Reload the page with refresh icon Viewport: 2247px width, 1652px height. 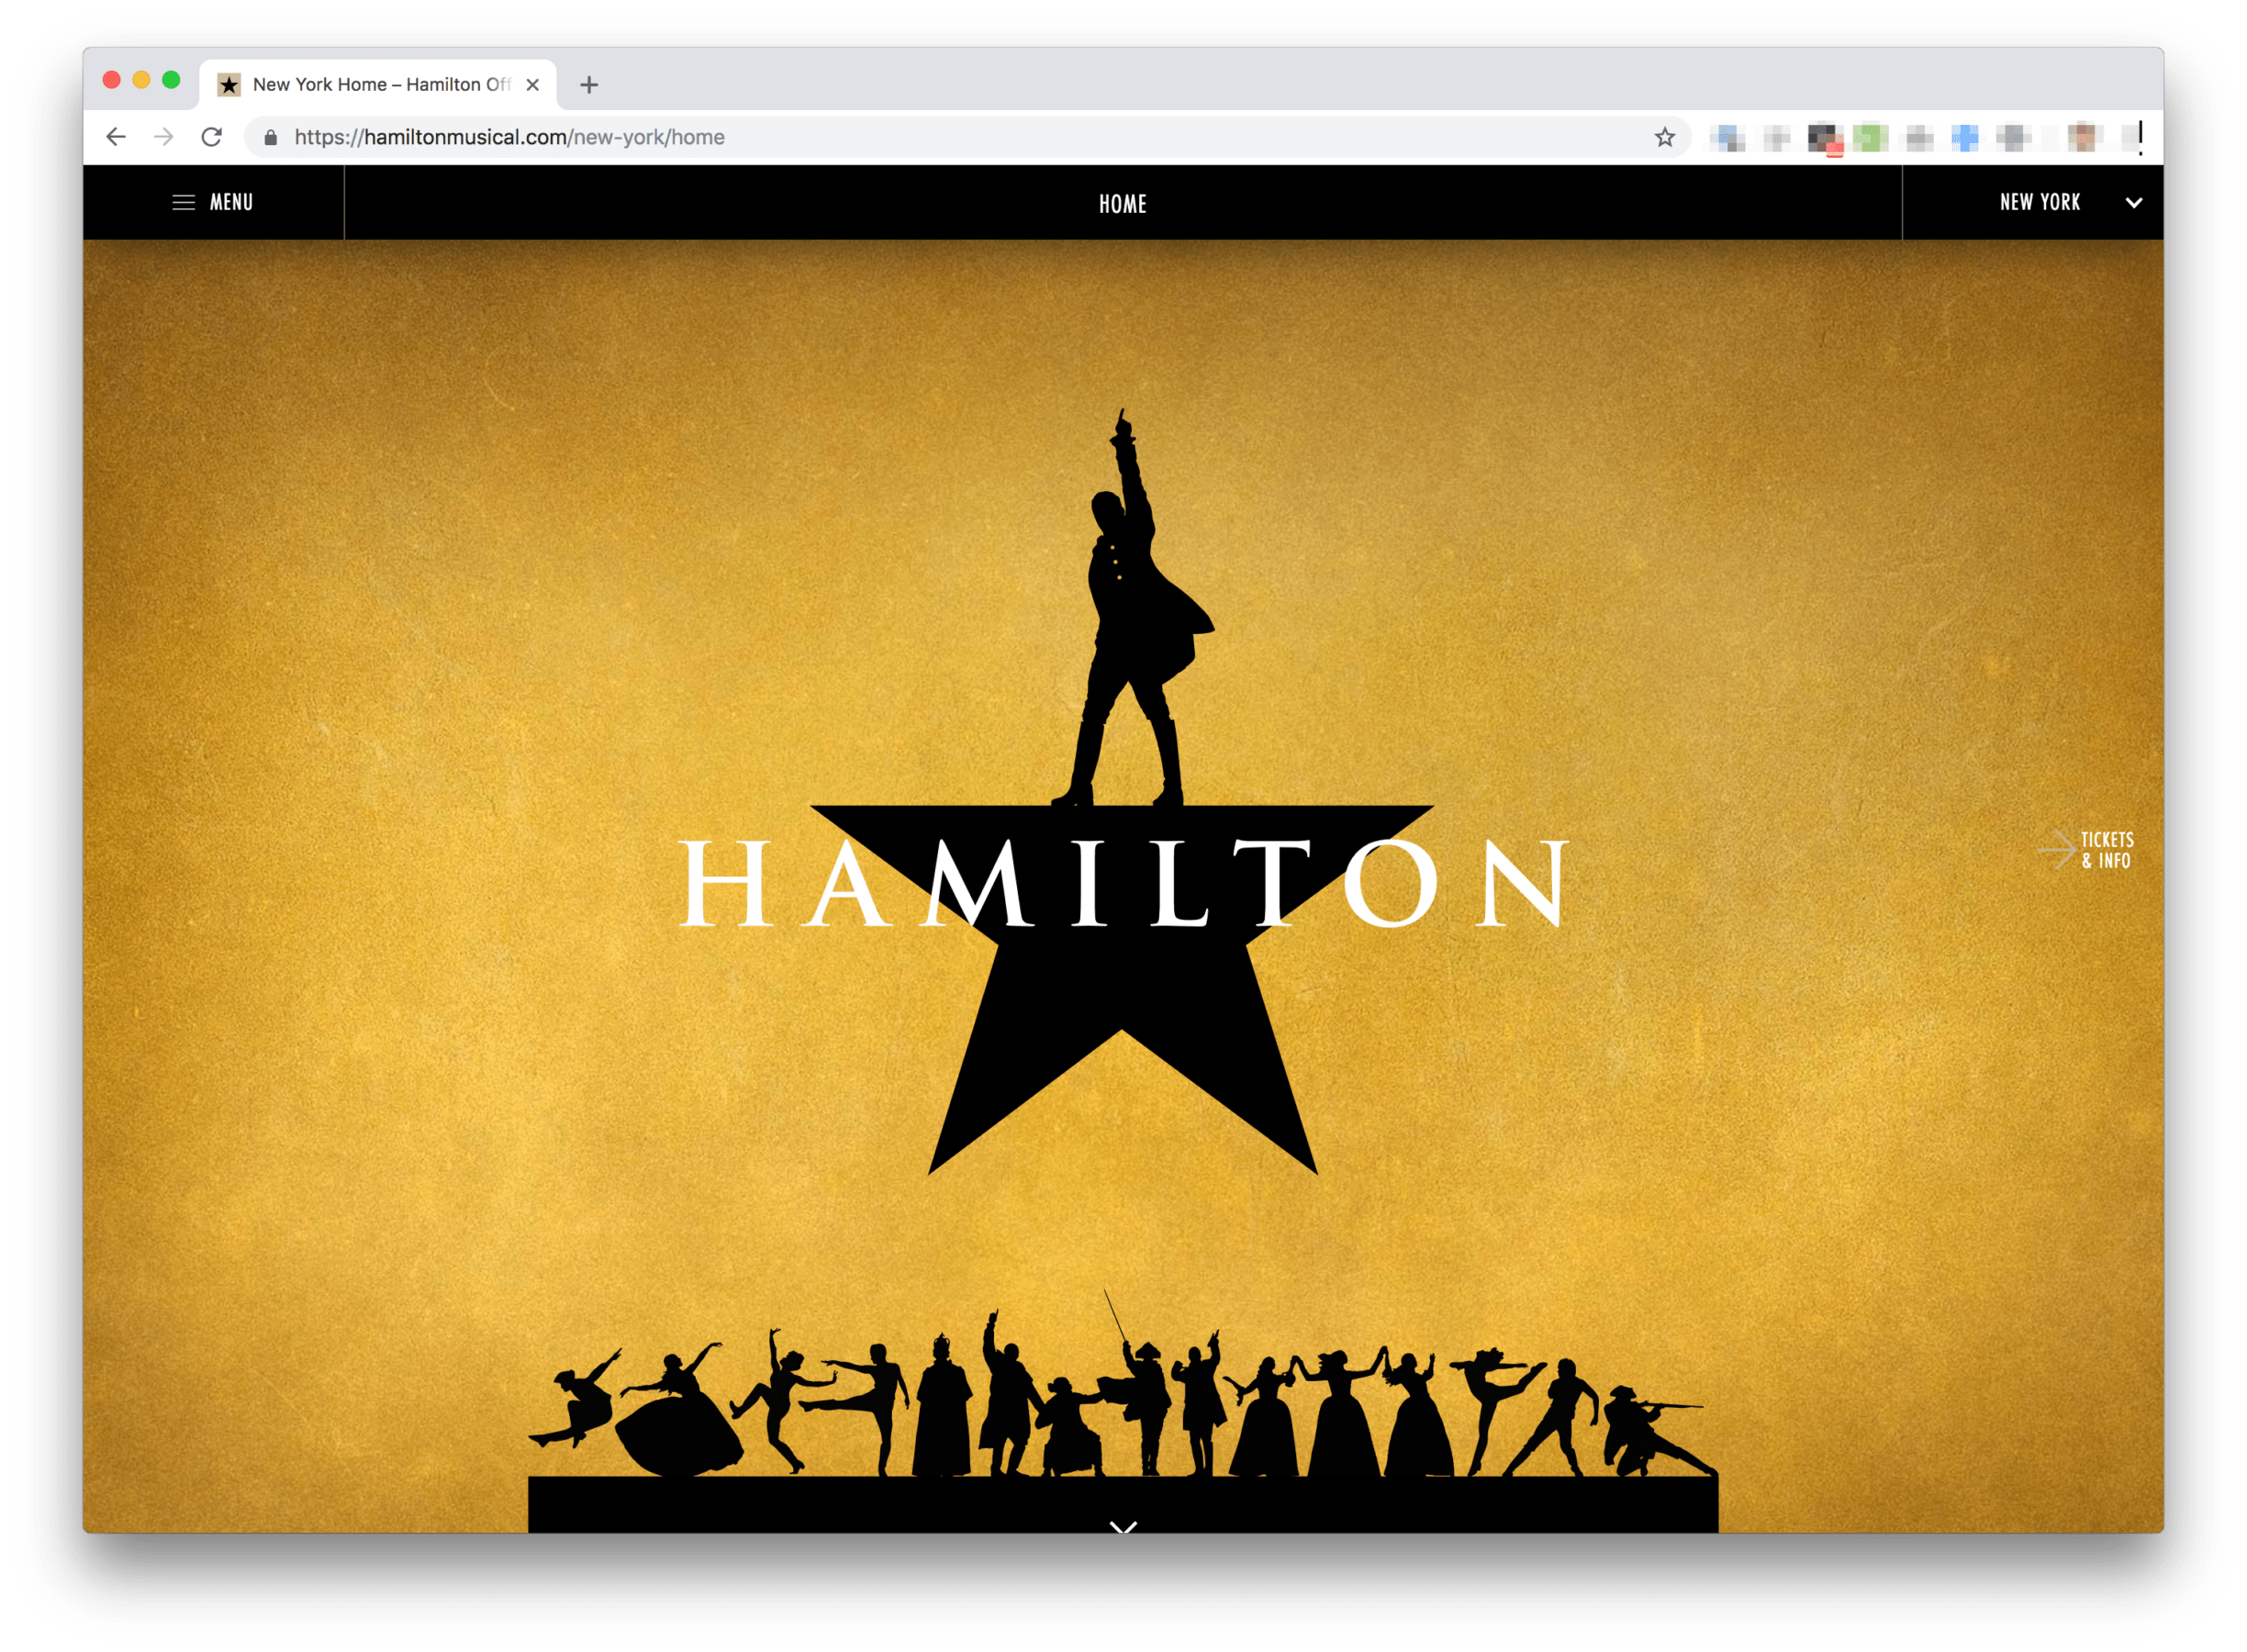[x=211, y=137]
